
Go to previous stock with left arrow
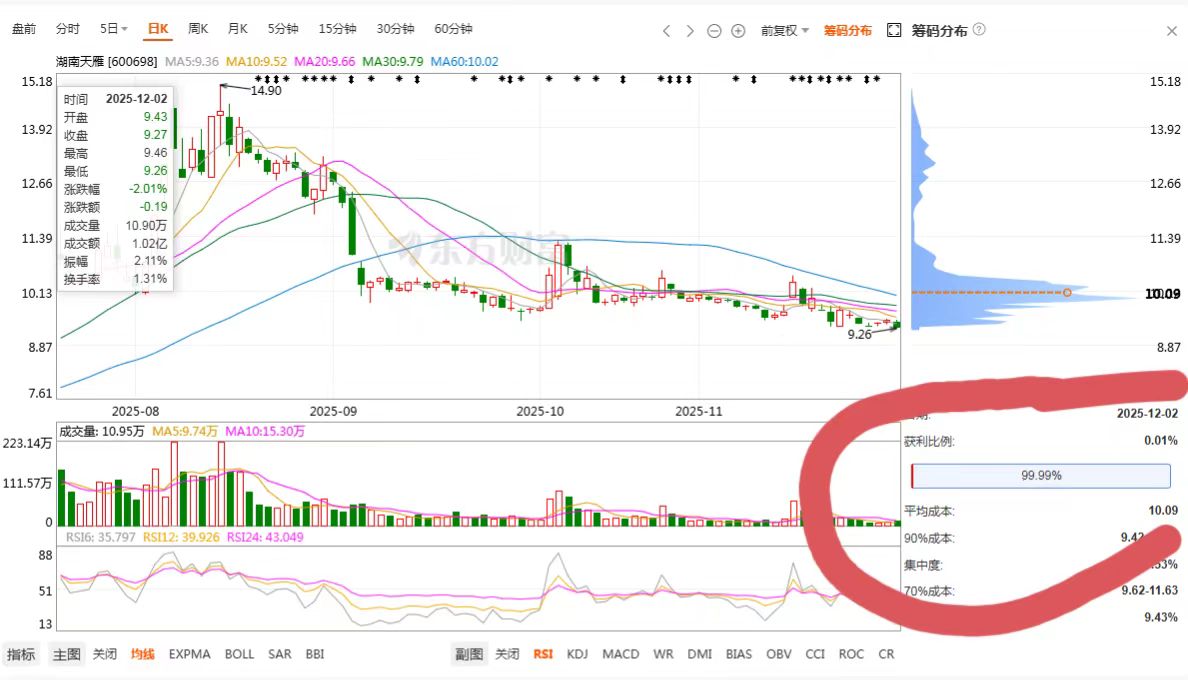pyautogui.click(x=666, y=31)
